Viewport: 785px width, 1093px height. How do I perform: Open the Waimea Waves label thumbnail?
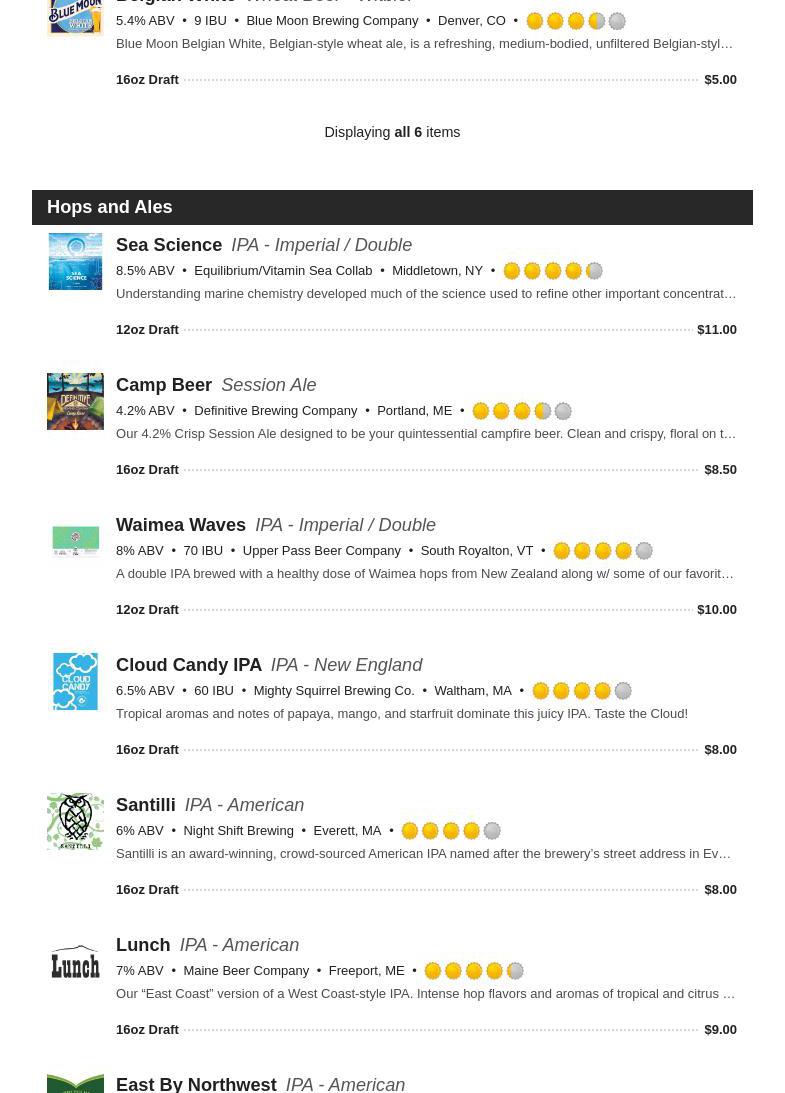(x=75, y=541)
